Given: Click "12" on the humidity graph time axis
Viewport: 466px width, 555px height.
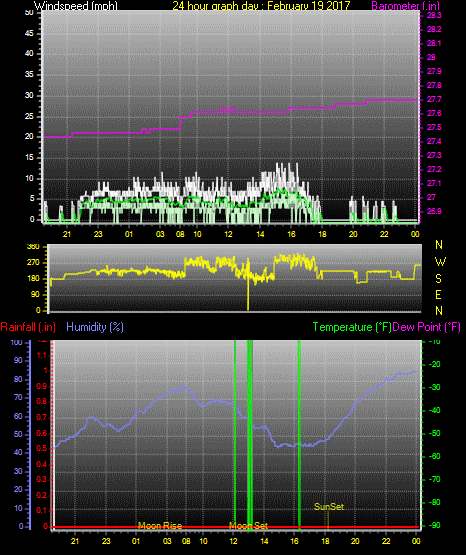Looking at the screenshot, I should [x=234, y=541].
